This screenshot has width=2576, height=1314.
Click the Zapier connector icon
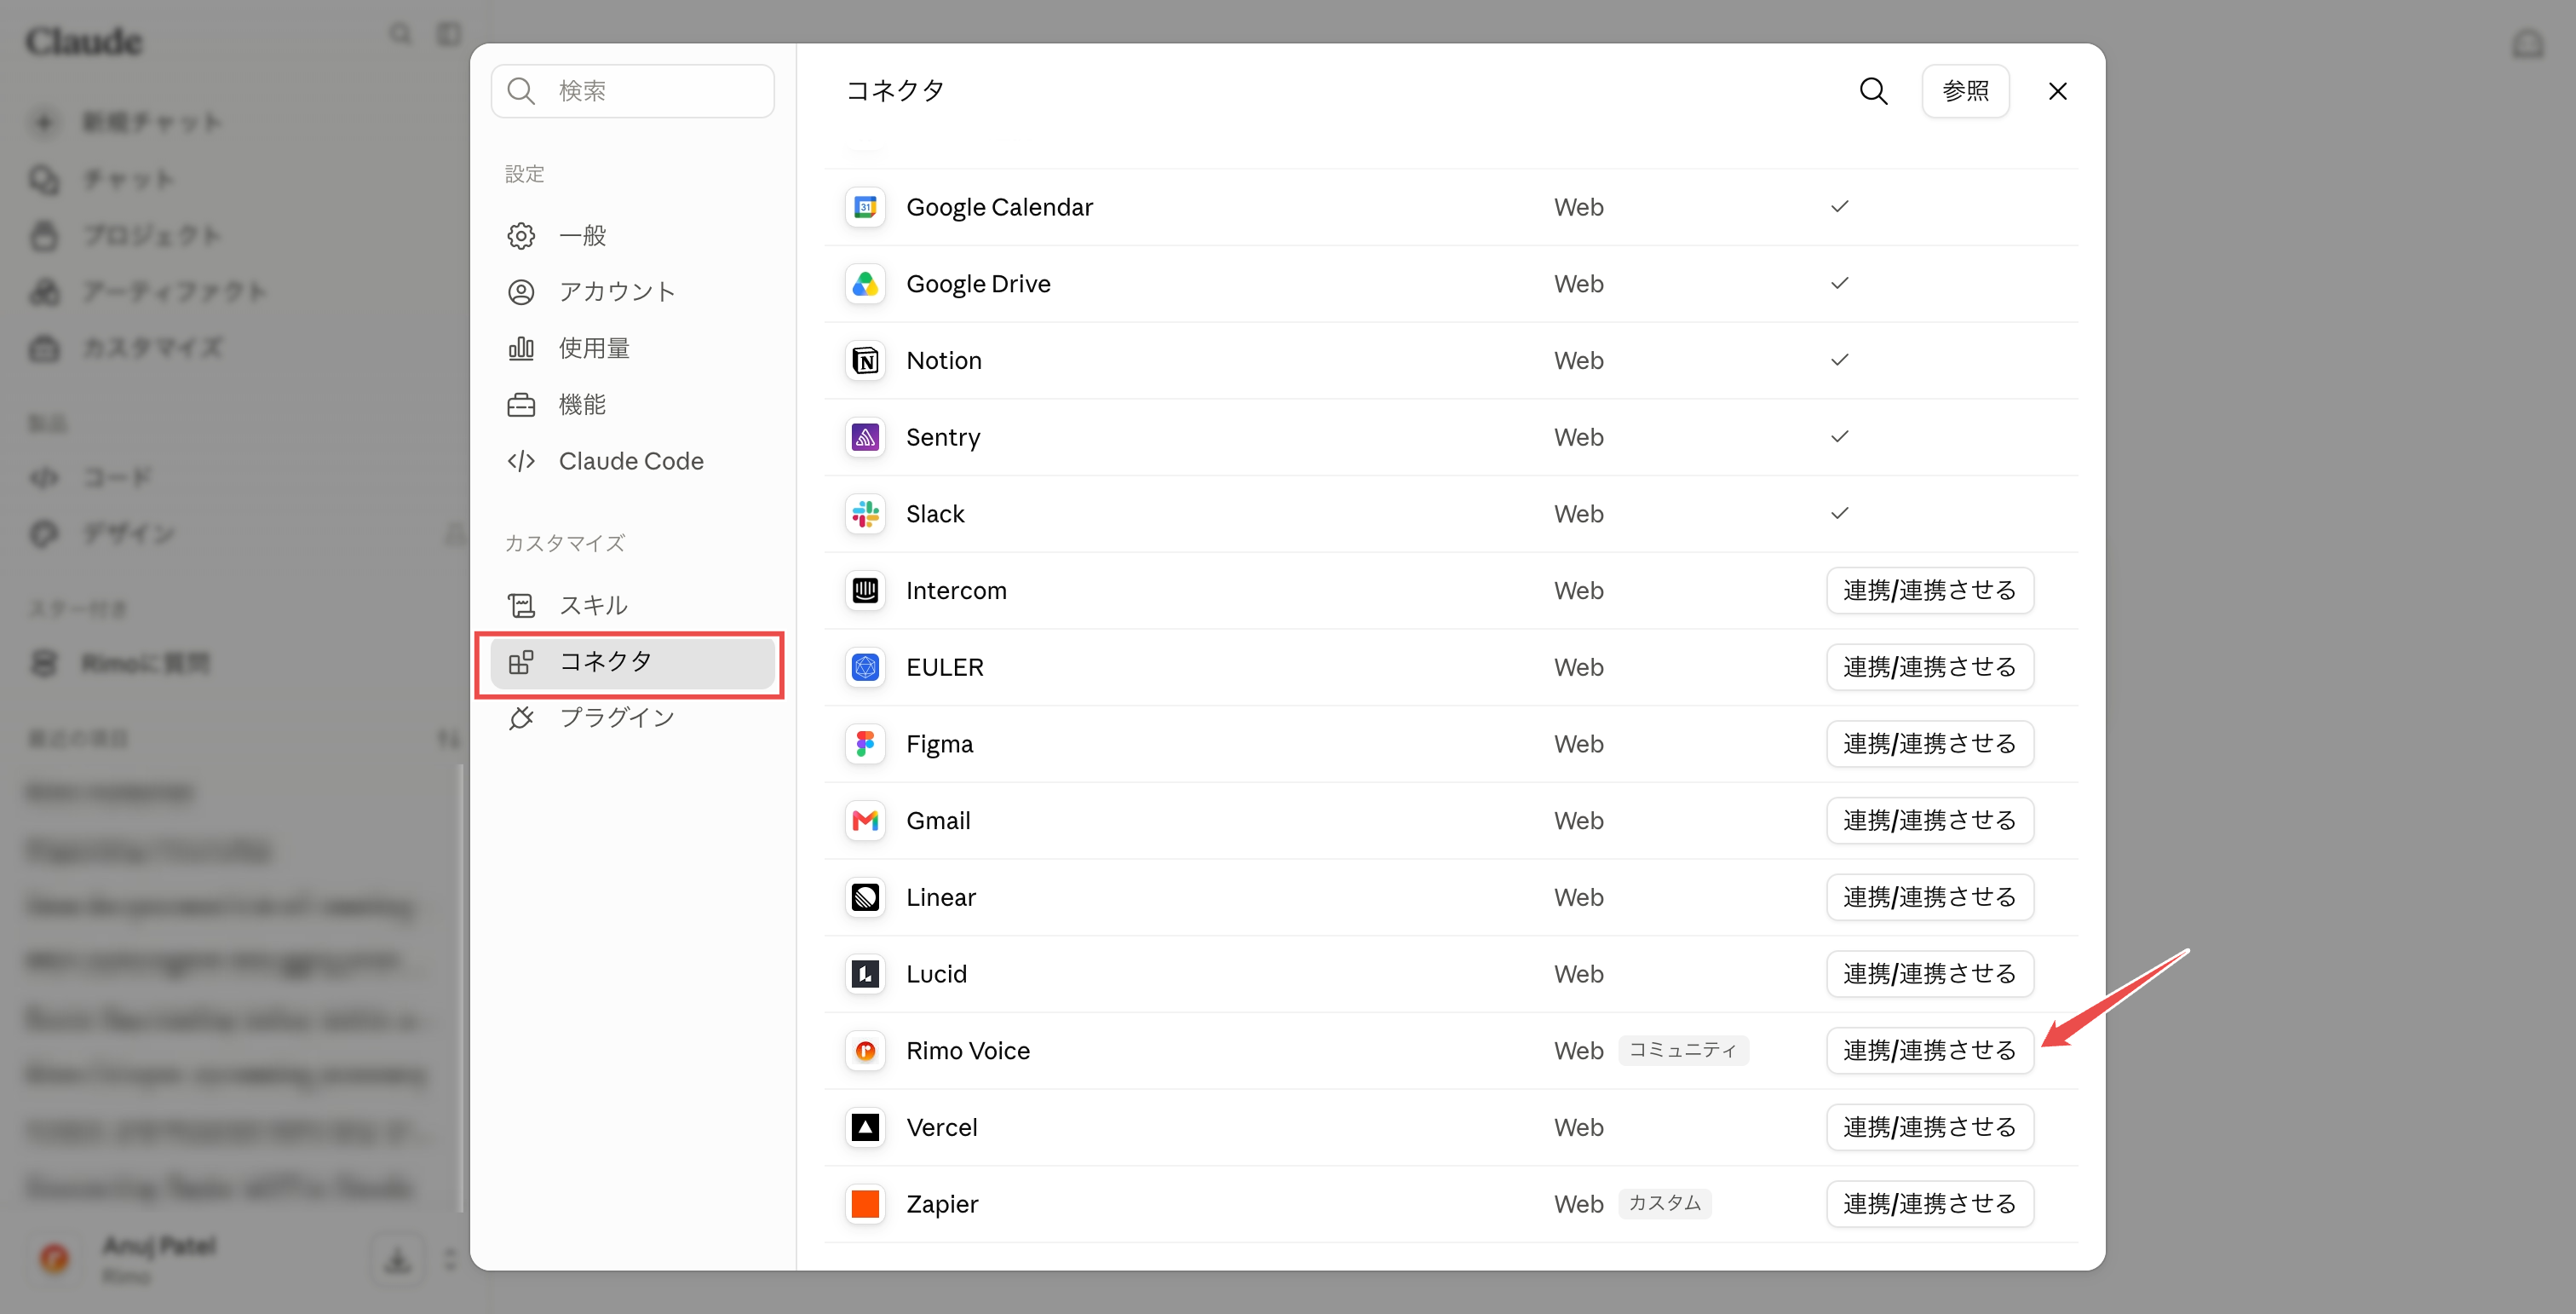(x=865, y=1204)
